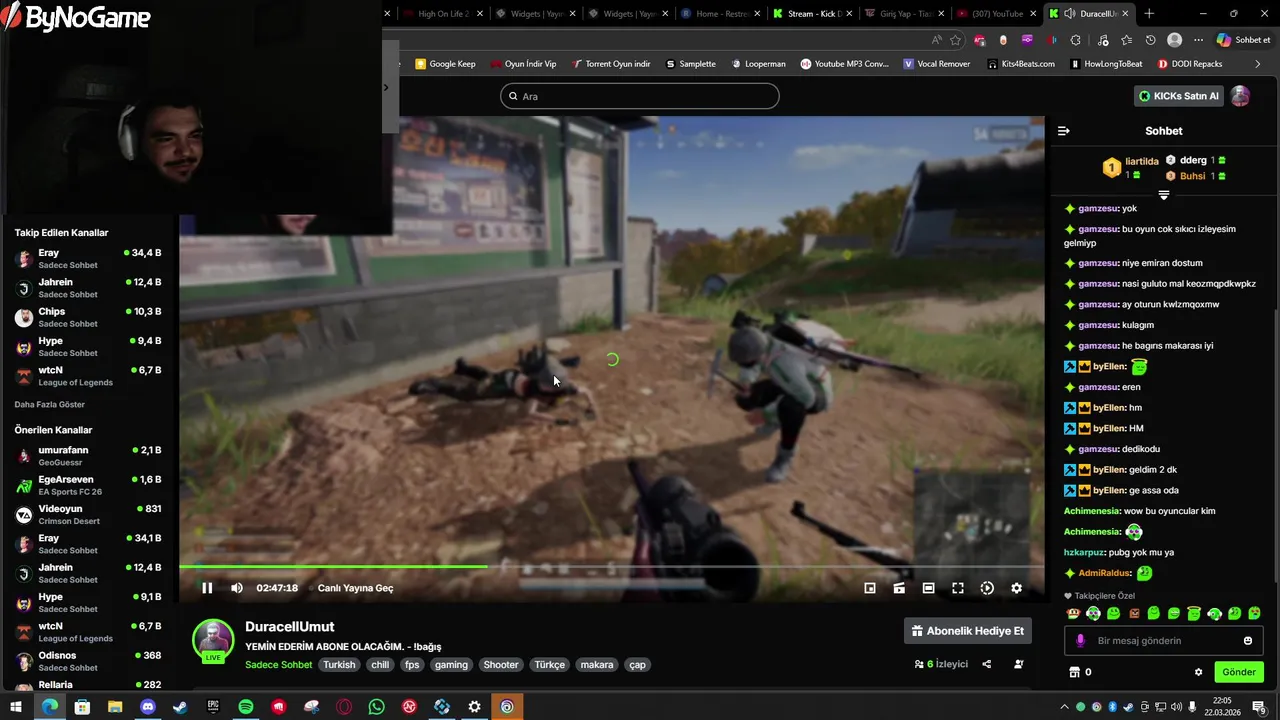
Task: Open Discord from the taskbar
Action: (x=148, y=707)
